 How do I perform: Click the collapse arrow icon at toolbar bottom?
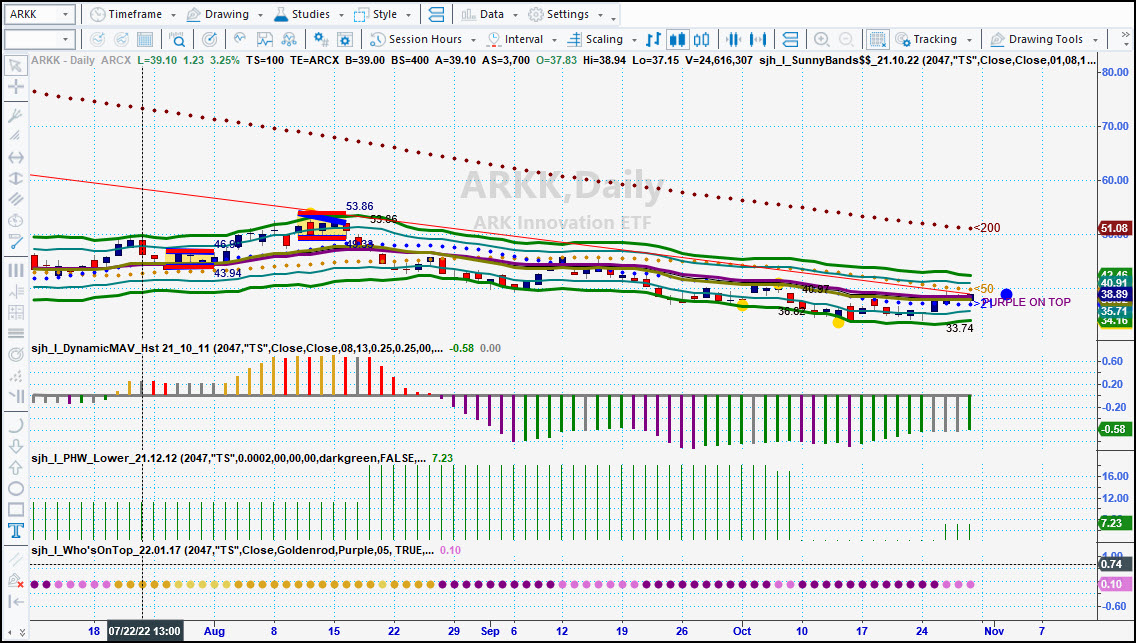coord(15,601)
